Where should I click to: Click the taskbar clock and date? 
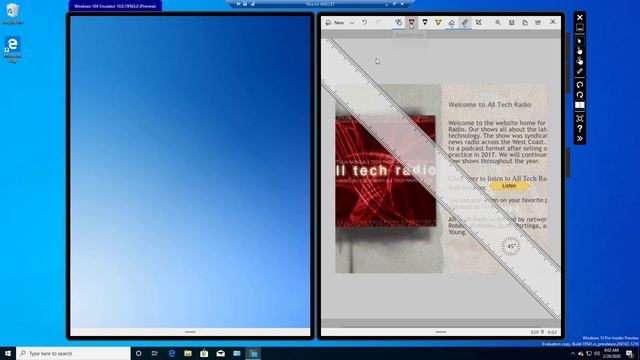tap(611, 353)
